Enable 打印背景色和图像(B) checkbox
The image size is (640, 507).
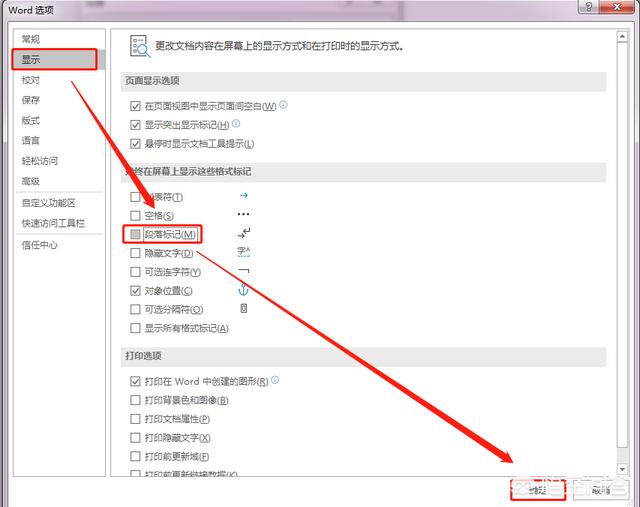pyautogui.click(x=135, y=400)
